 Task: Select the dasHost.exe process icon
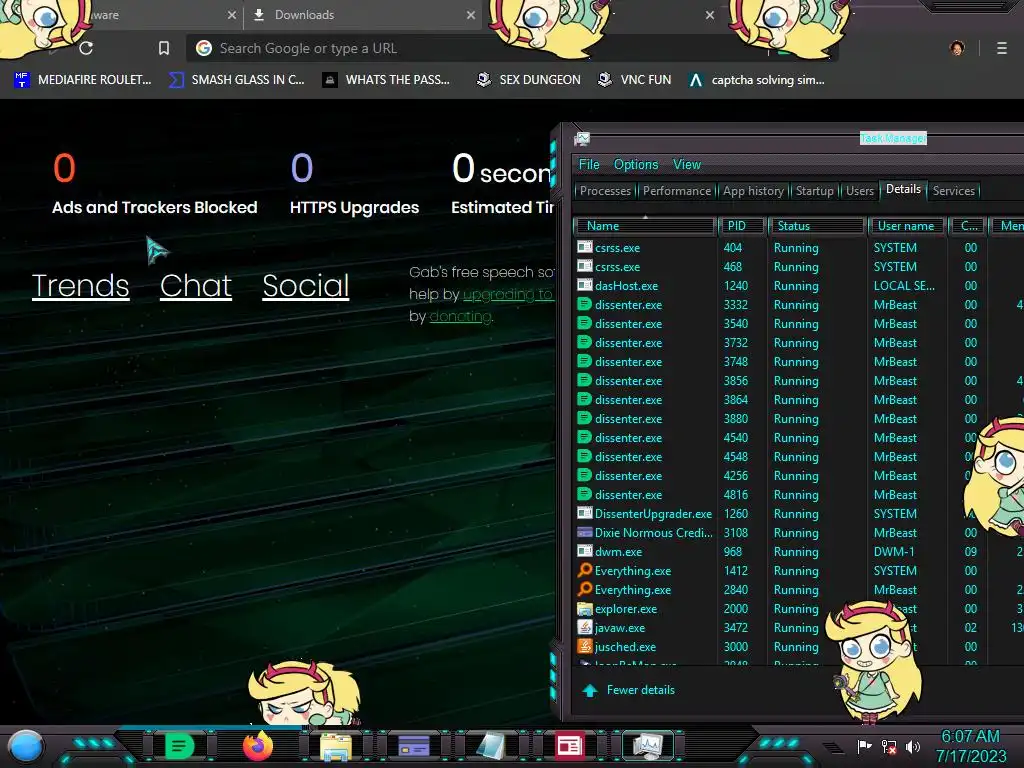(x=584, y=285)
